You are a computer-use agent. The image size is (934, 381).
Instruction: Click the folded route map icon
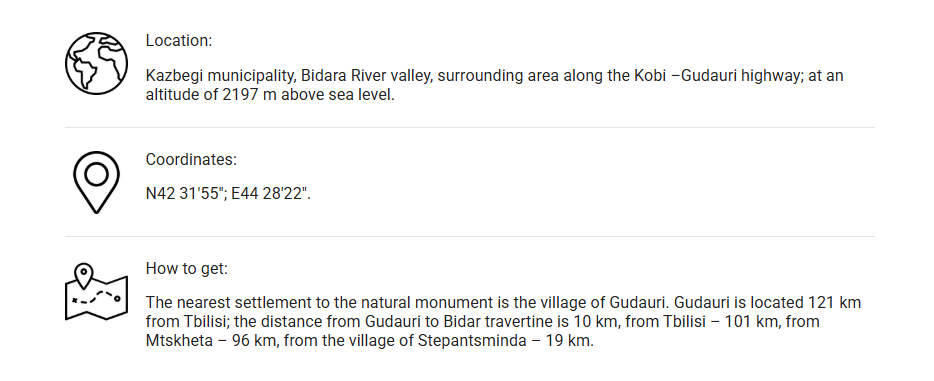(96, 292)
